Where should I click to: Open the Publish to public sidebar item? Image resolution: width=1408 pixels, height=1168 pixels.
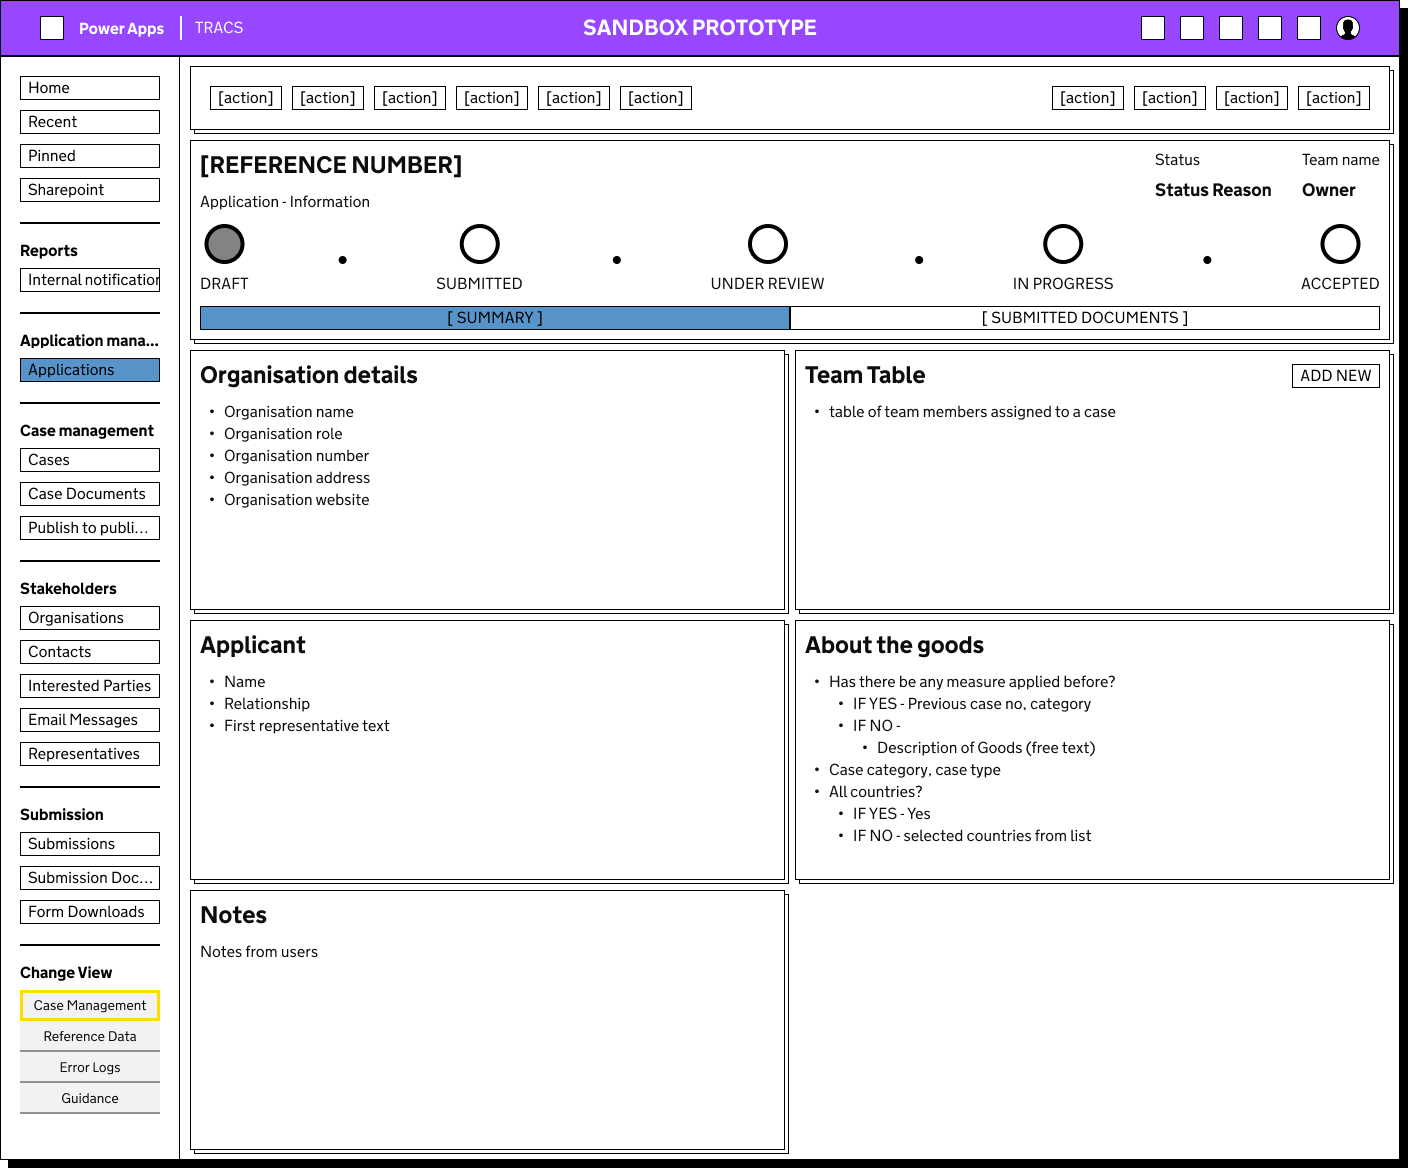pos(90,528)
